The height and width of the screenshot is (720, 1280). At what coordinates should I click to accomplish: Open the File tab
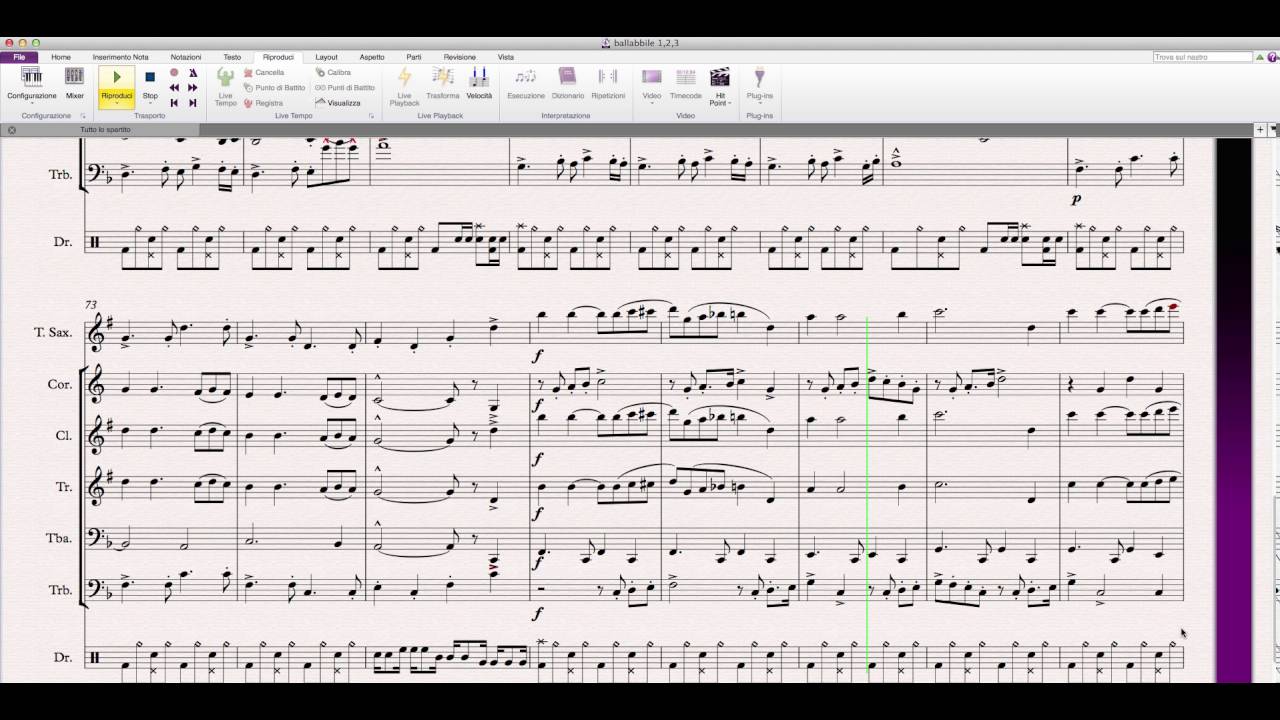(19, 57)
